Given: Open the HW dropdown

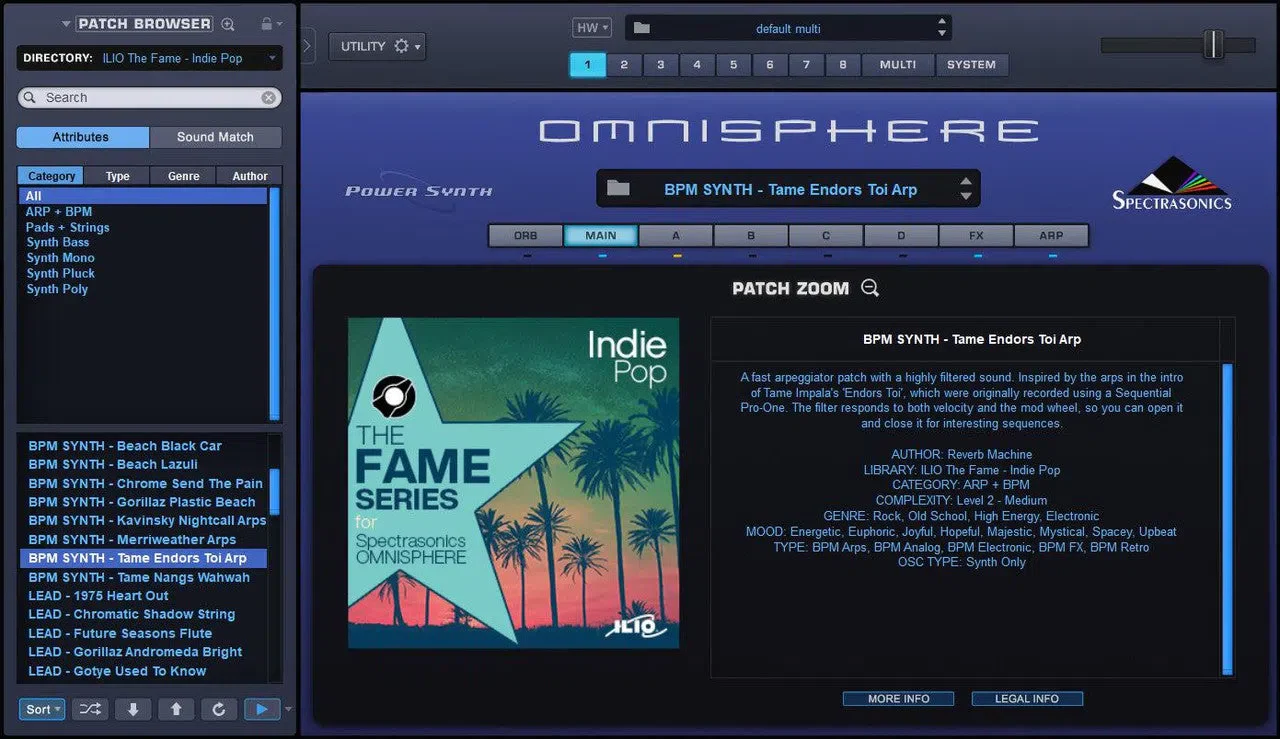Looking at the screenshot, I should pyautogui.click(x=592, y=28).
